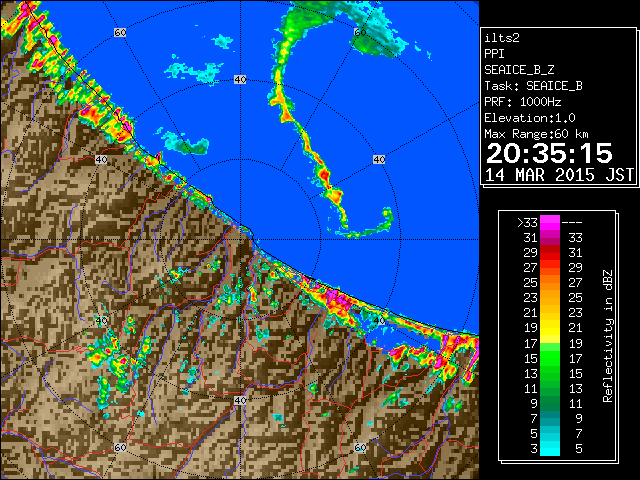Click the 'Max Range:60 km' line
Image resolution: width=640 pixels, height=480 pixels.
pos(536,134)
